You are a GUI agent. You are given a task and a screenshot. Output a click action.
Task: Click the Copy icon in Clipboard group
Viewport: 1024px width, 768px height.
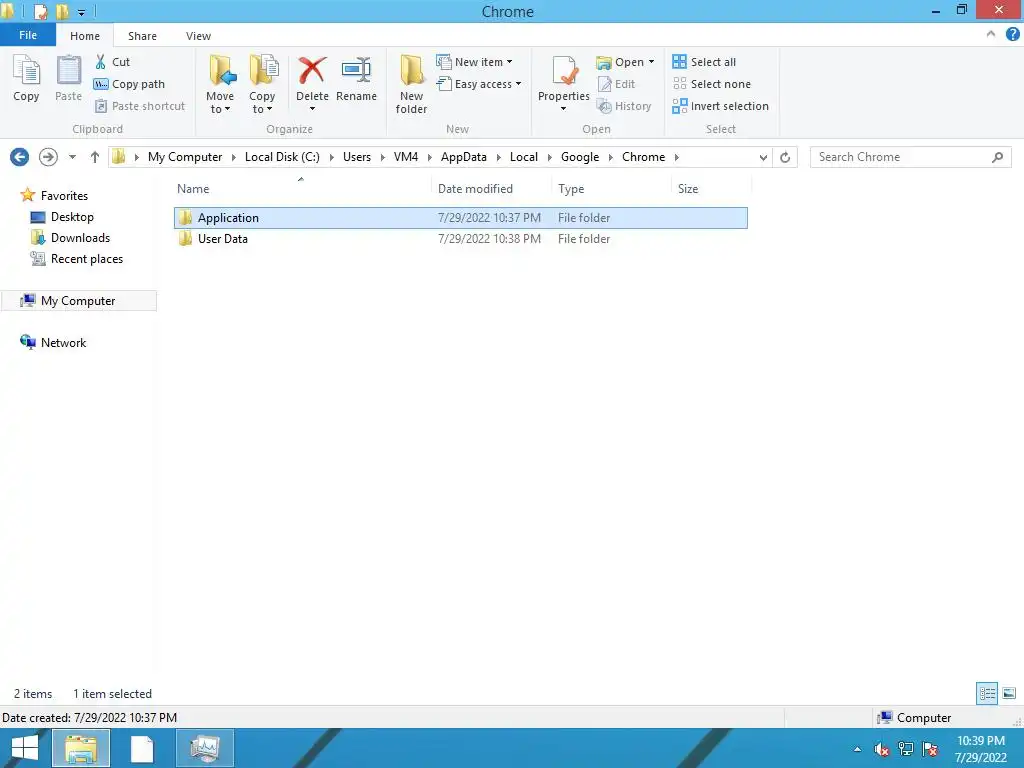pos(26,78)
